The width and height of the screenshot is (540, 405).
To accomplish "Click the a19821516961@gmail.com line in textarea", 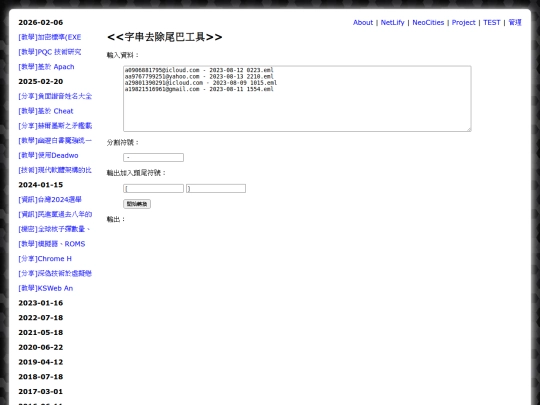I will pos(199,89).
